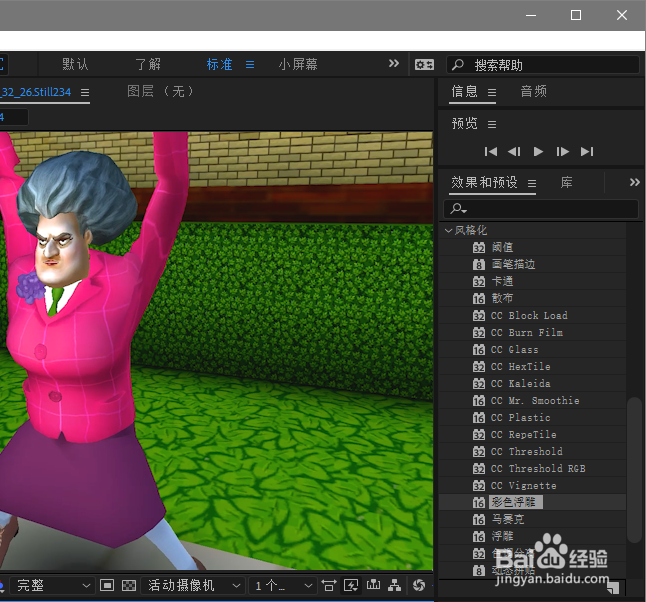Open the effects search filter dropdown icon
Screen dimensions: 646x602
[x=458, y=209]
